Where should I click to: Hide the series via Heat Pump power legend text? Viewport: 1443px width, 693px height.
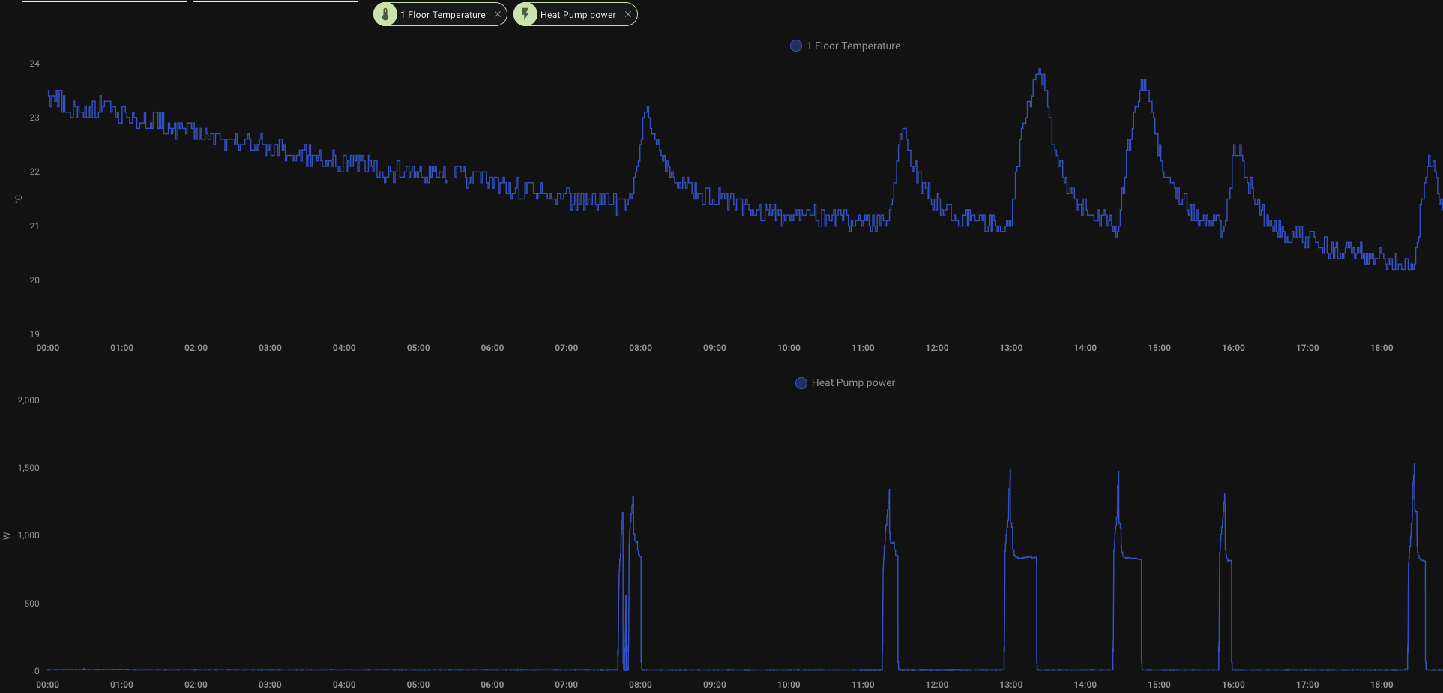(853, 383)
